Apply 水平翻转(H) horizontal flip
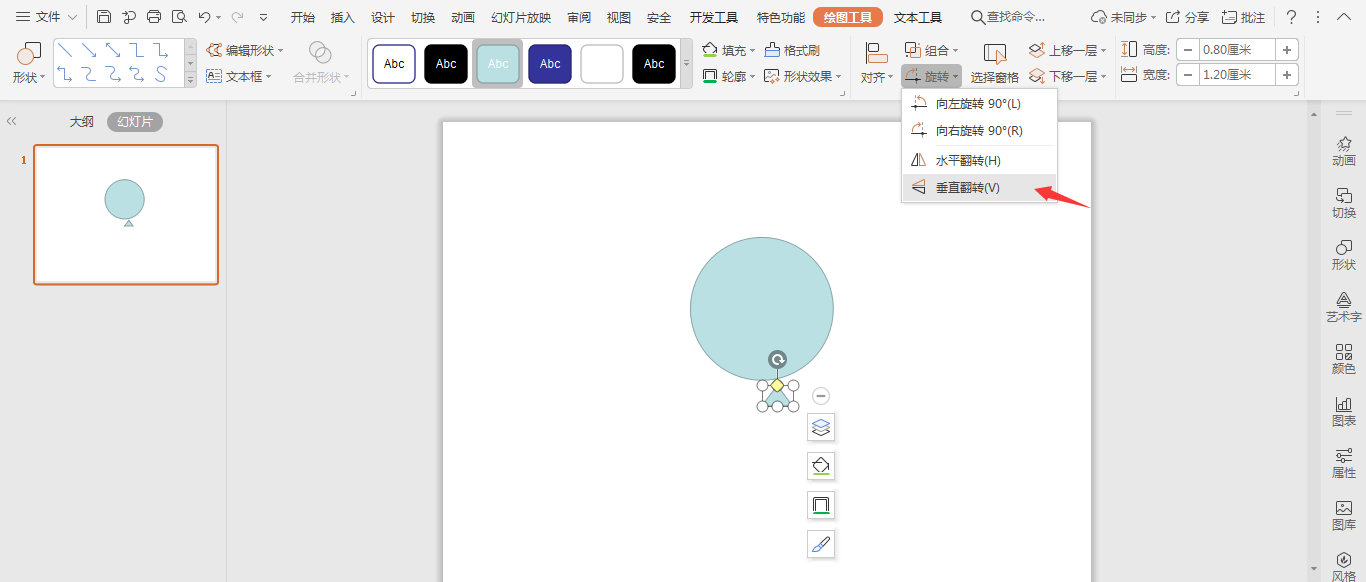The width and height of the screenshot is (1366, 582). point(965,159)
